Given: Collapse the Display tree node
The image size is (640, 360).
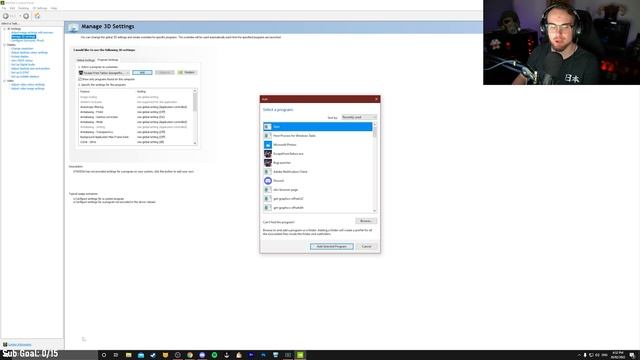Looking at the screenshot, I should click(4, 45).
